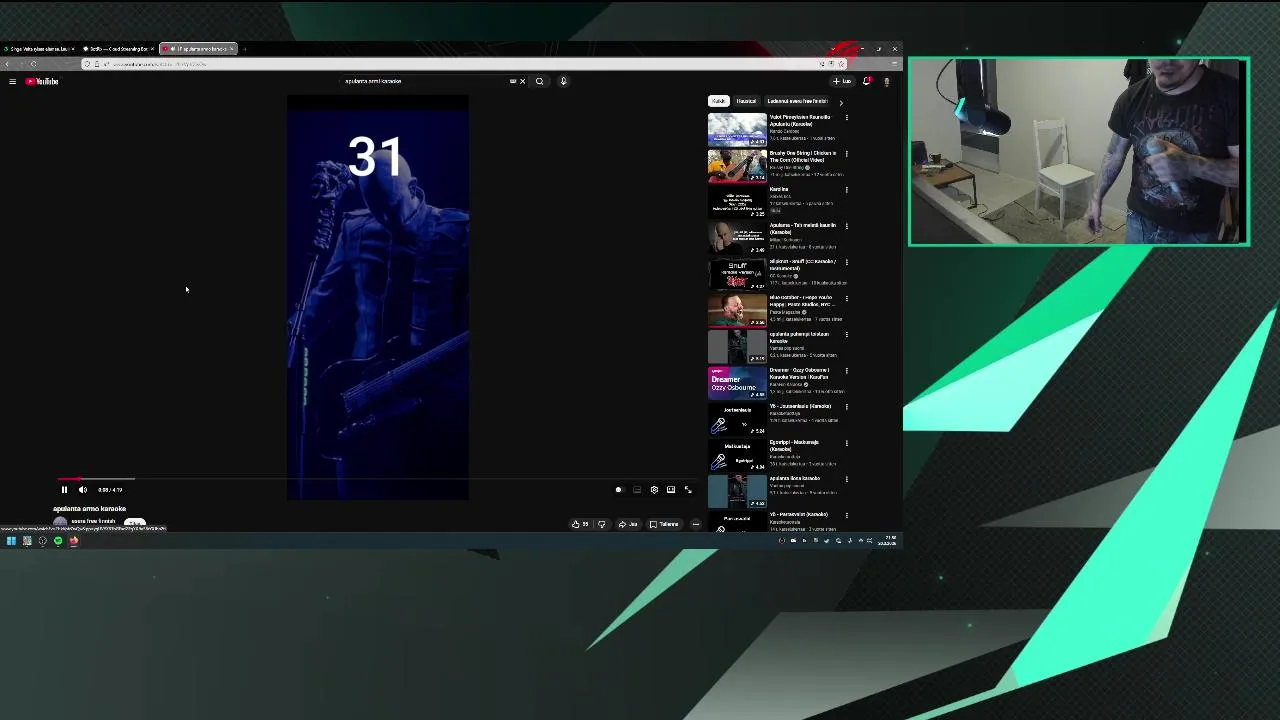Open options menu for slipknot snuff video
This screenshot has height=720, width=1280.
846,262
